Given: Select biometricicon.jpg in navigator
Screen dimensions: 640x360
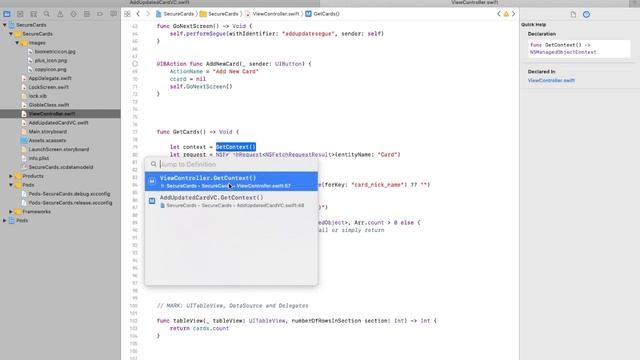Looking at the screenshot, I should tap(55, 52).
